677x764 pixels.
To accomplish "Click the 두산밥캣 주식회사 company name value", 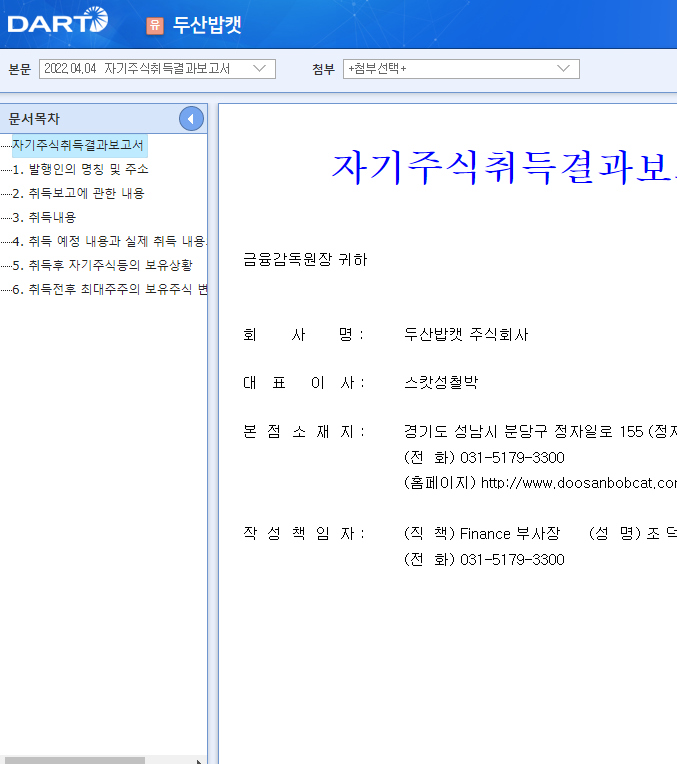I will point(466,334).
